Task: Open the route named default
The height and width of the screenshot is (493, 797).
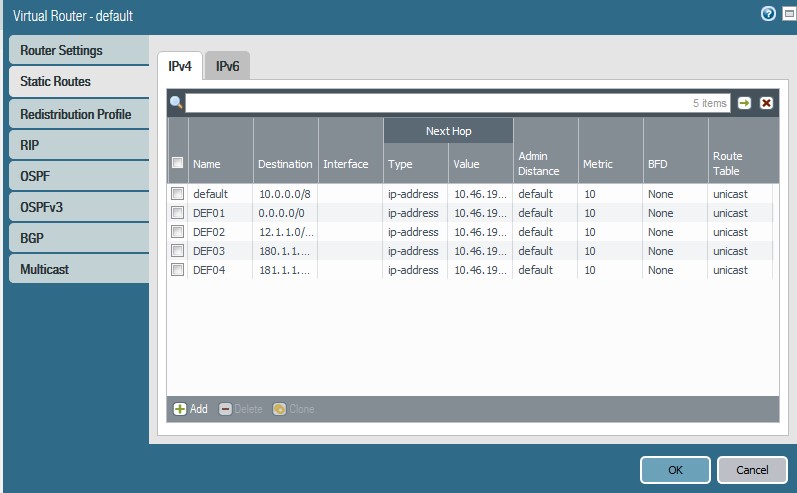Action: coord(210,194)
